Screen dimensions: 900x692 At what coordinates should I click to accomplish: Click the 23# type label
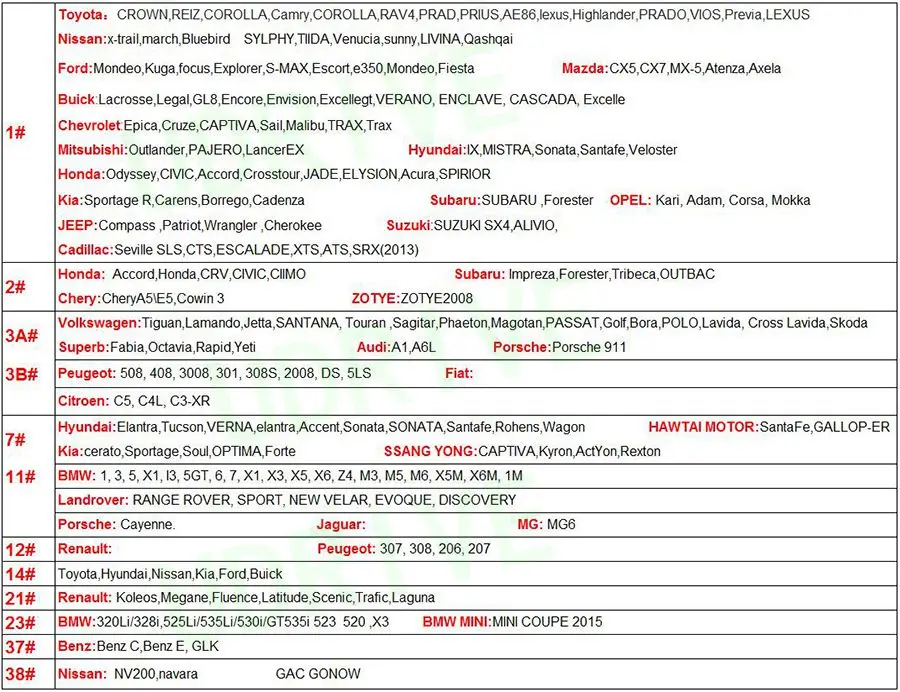click(x=21, y=623)
